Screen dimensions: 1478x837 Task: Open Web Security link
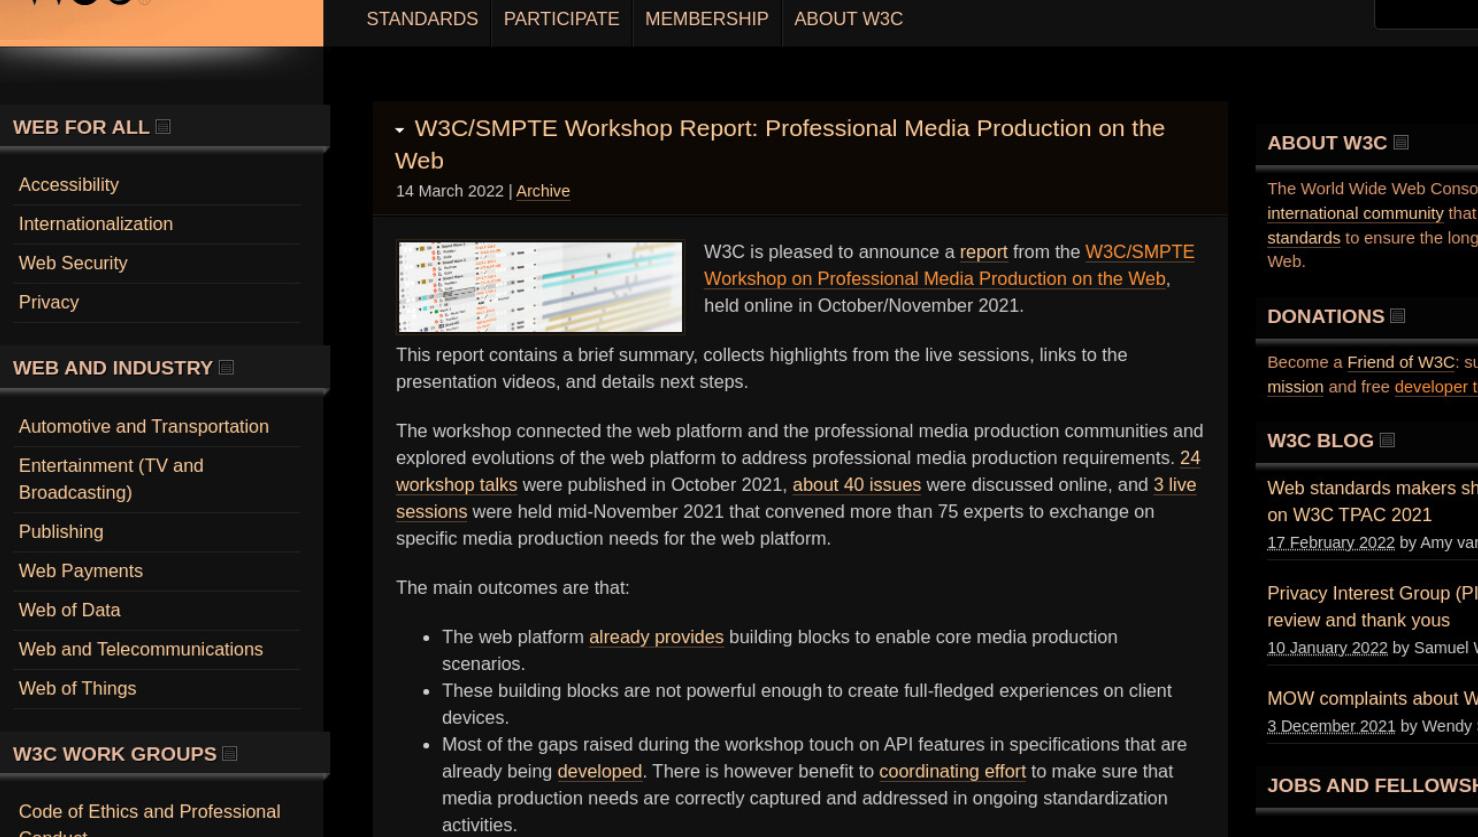(x=73, y=263)
